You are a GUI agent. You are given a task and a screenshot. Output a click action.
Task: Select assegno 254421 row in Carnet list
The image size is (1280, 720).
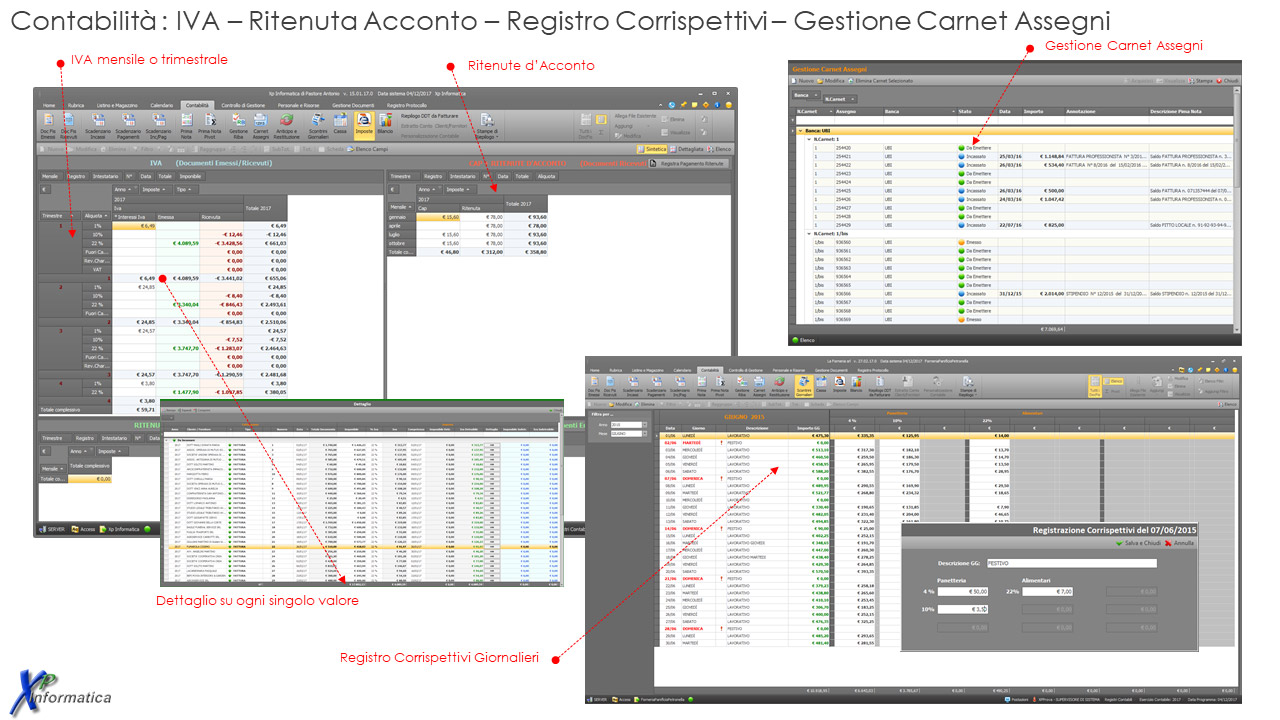(1022, 156)
